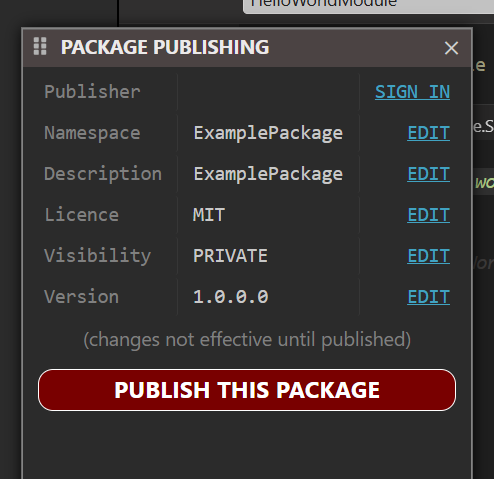Click the 1.0.0.0 version value
Image resolution: width=494 pixels, height=479 pixels.
231,297
